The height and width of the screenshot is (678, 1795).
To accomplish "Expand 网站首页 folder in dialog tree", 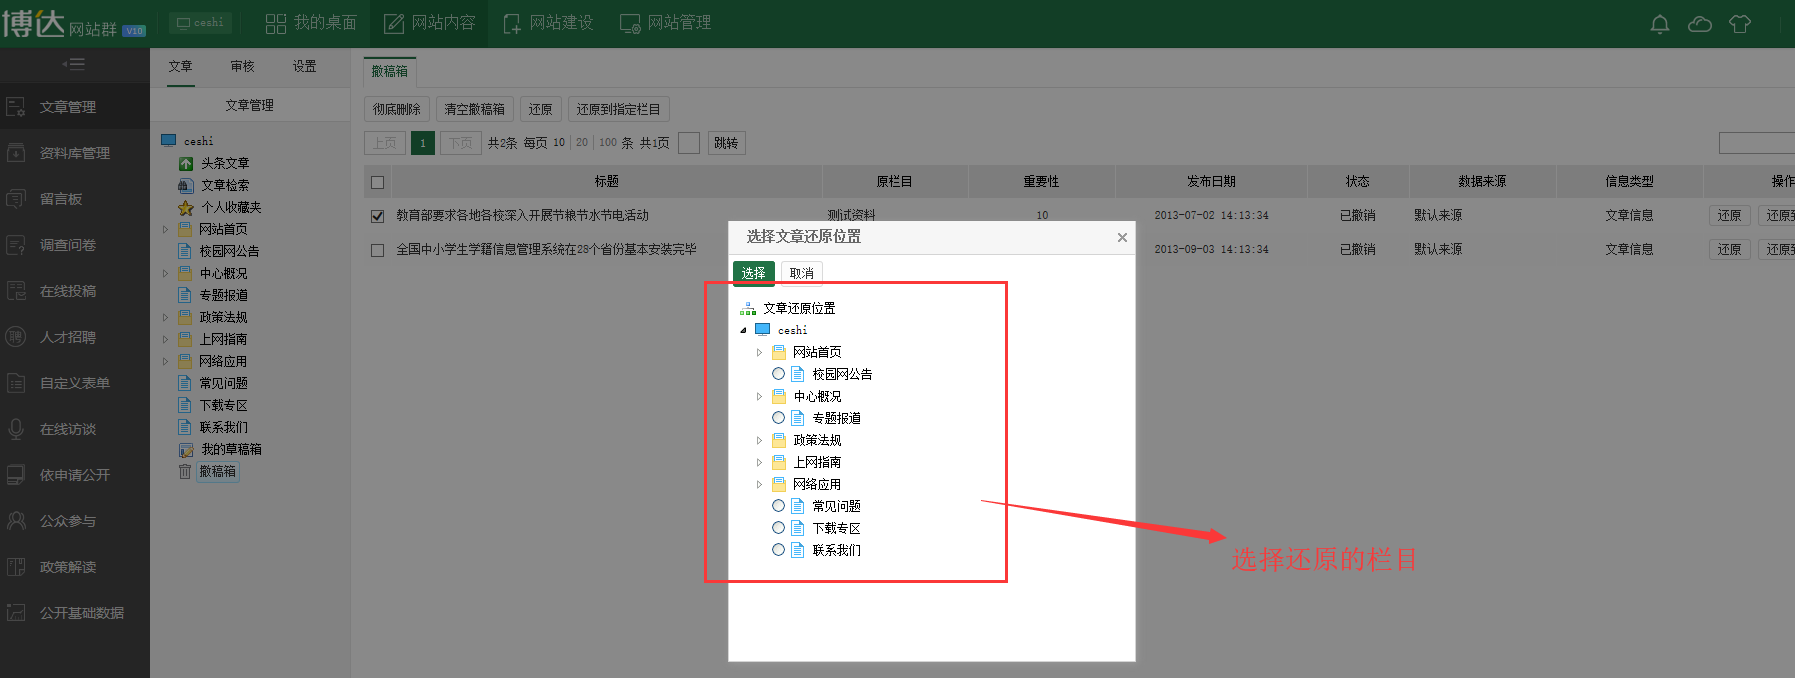I will coord(759,352).
